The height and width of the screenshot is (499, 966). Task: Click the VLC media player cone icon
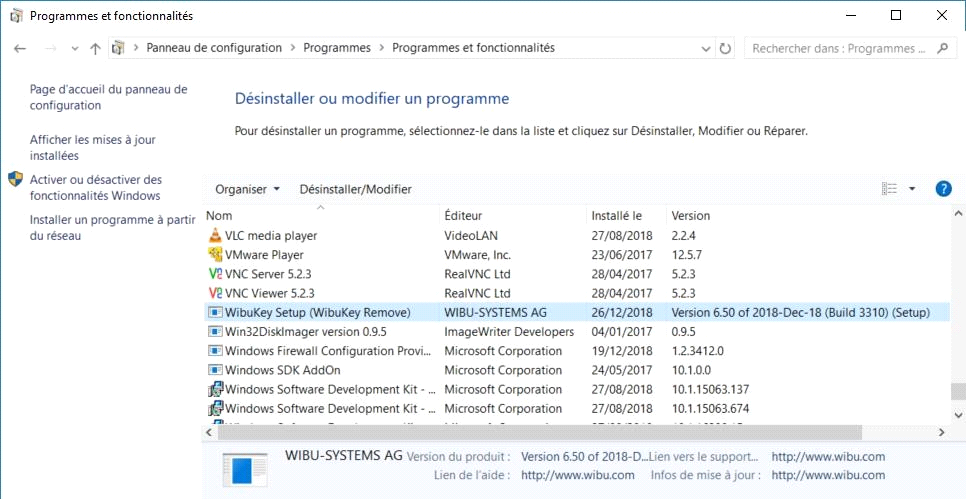214,235
